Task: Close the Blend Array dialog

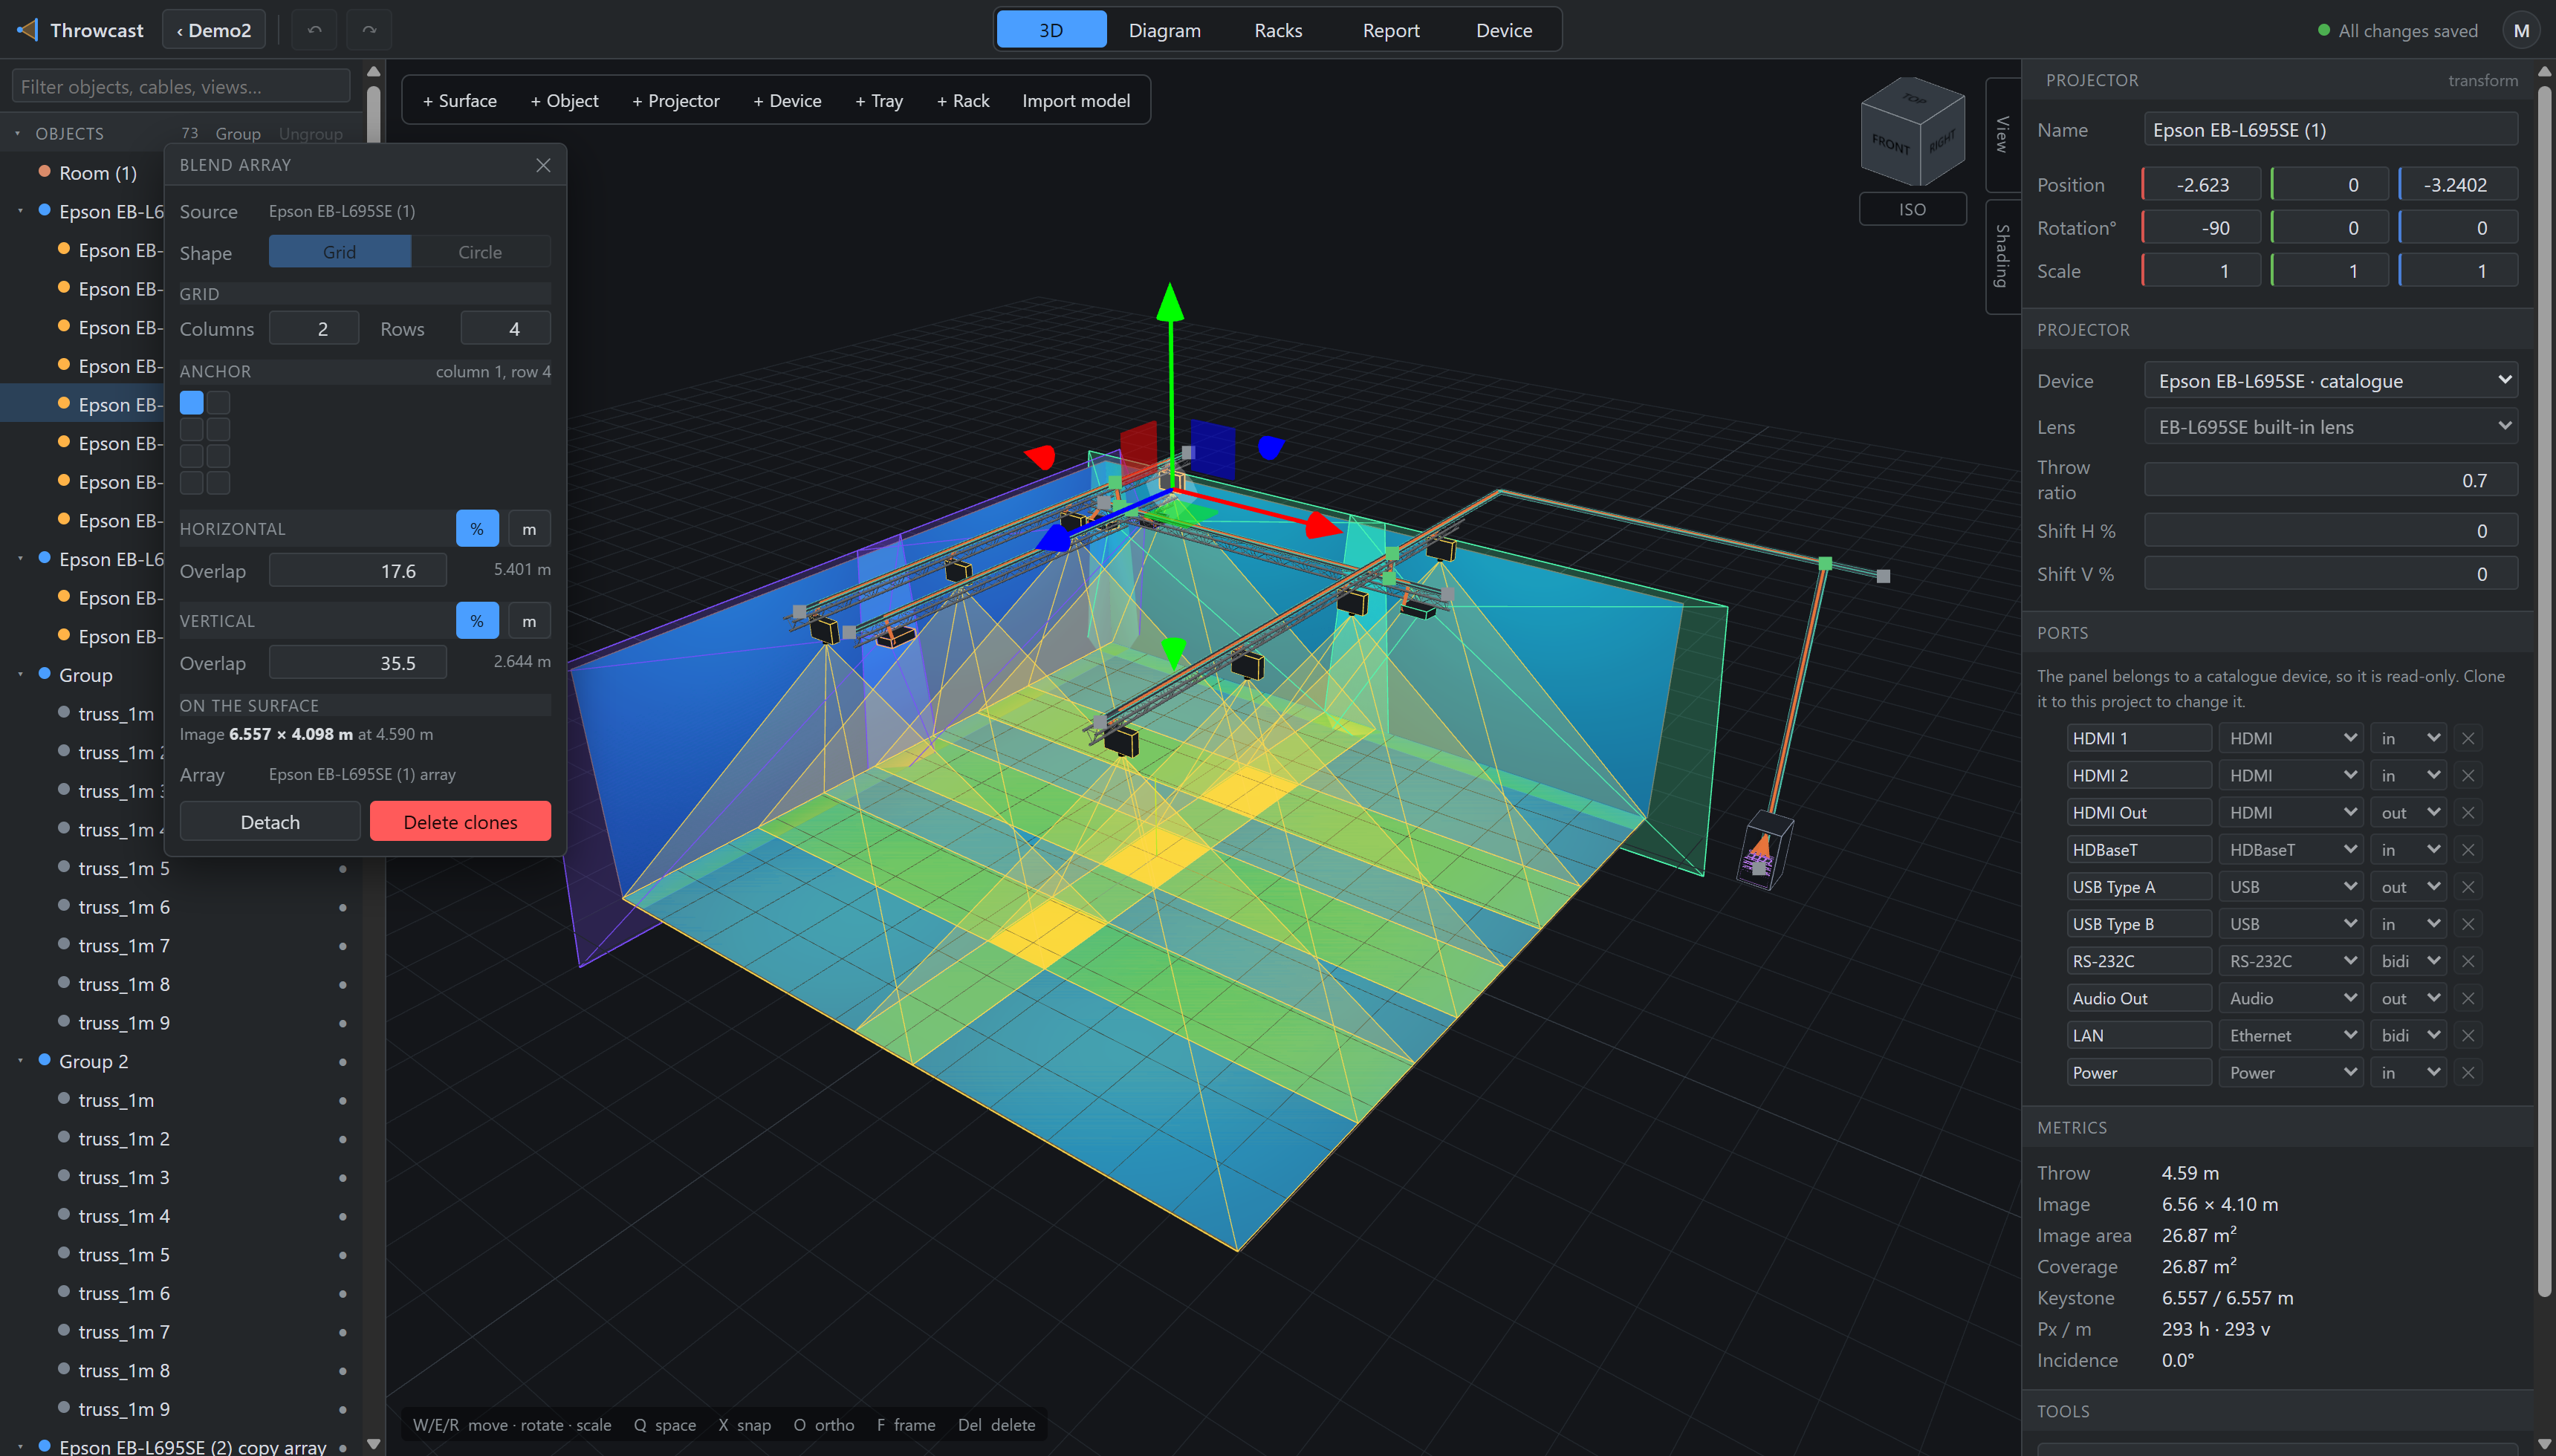Action: click(543, 165)
